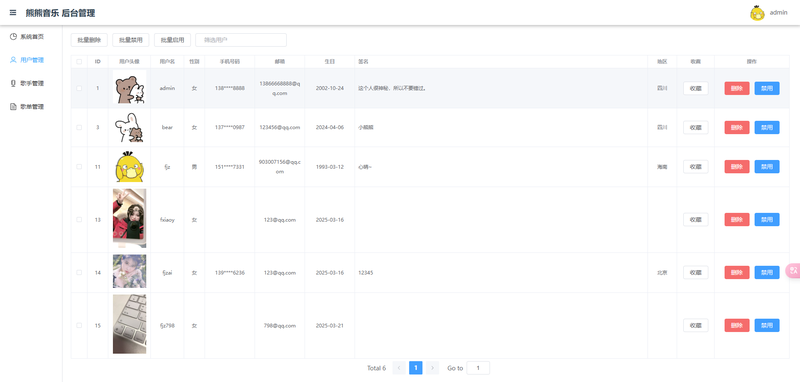The height and width of the screenshot is (382, 800).
Task: Click the red 删除 button for fjzai
Action: click(x=737, y=273)
